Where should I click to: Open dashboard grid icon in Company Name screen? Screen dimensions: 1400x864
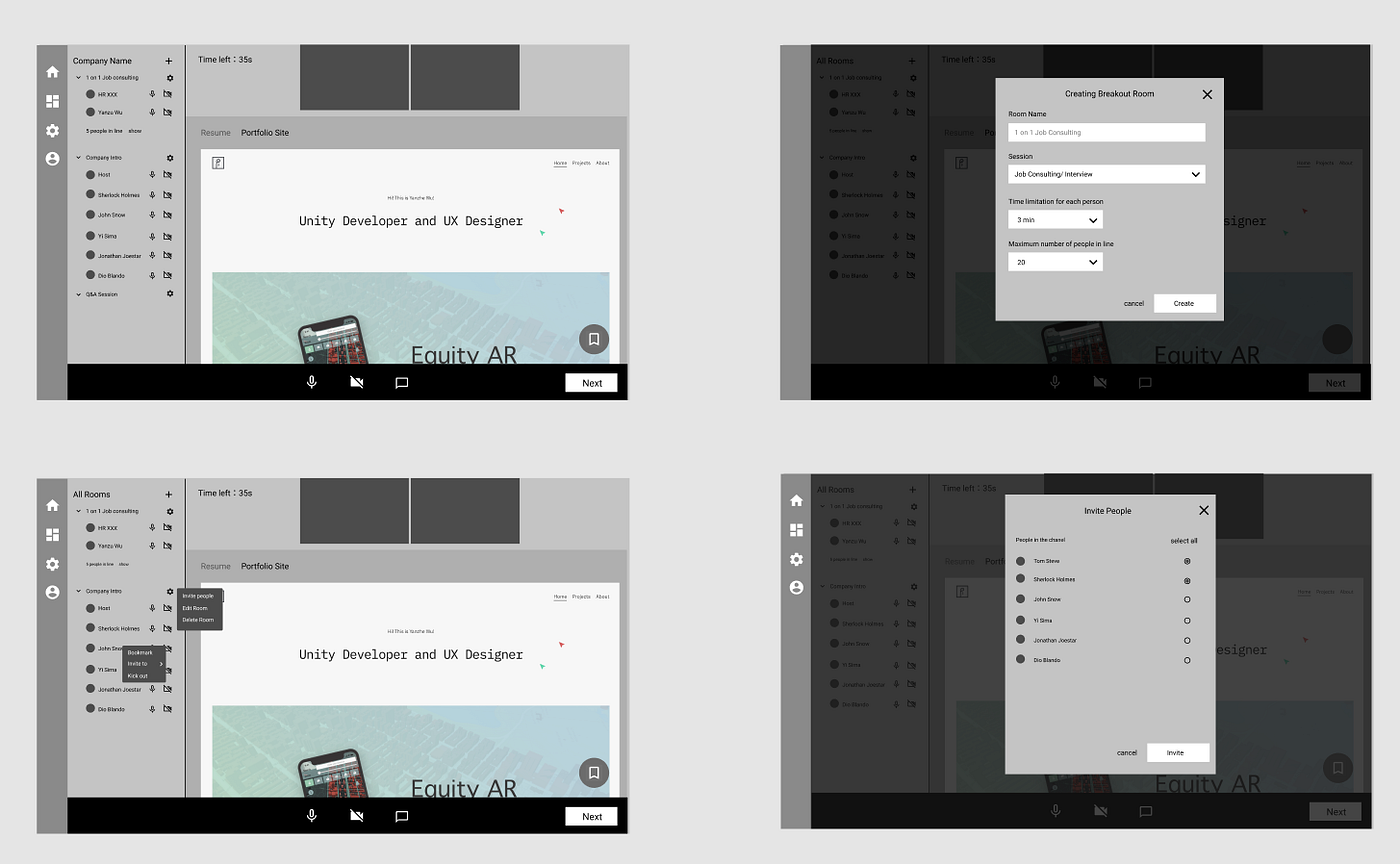pos(52,101)
